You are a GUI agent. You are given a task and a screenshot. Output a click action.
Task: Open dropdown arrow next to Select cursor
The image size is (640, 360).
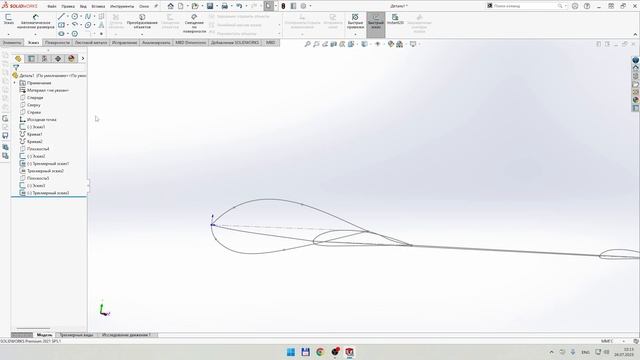276,6
